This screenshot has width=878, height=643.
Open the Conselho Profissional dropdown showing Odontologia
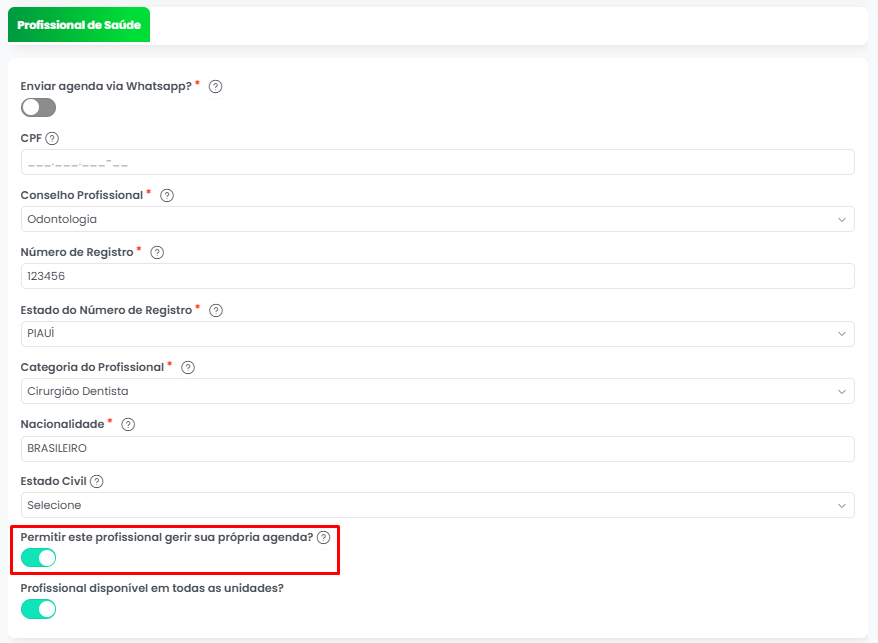(x=437, y=219)
